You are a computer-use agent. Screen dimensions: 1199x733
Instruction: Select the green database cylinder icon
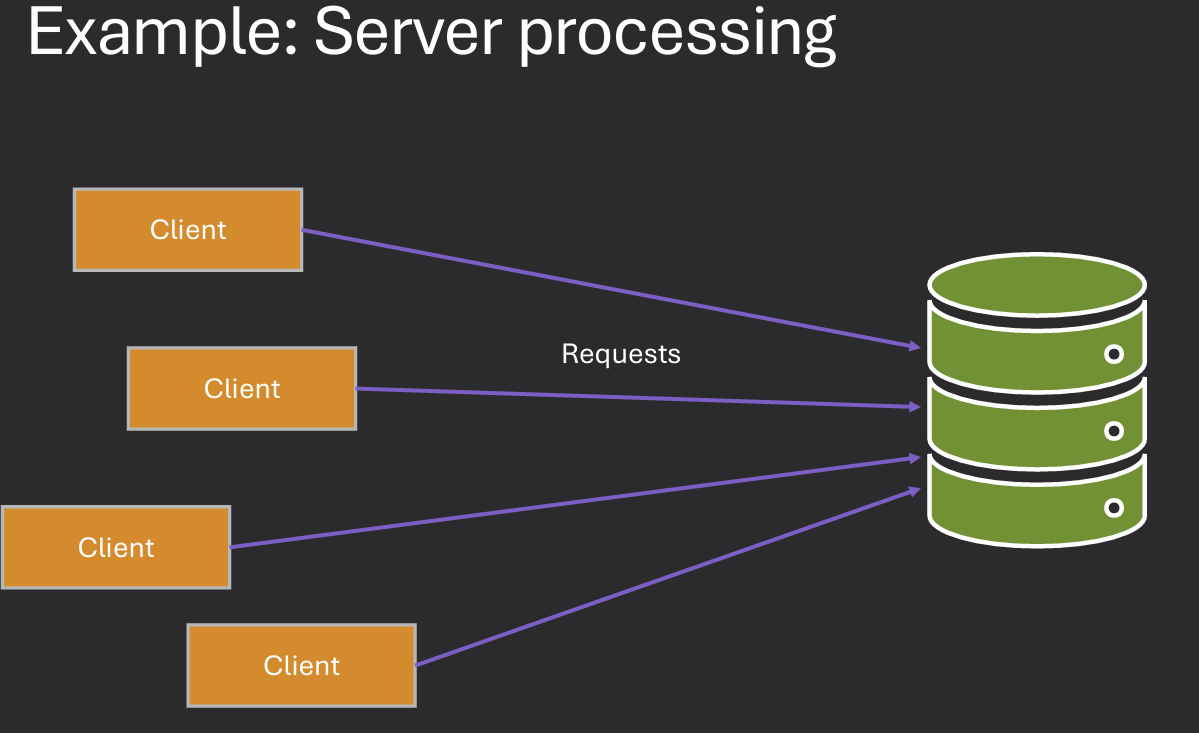click(1037, 400)
